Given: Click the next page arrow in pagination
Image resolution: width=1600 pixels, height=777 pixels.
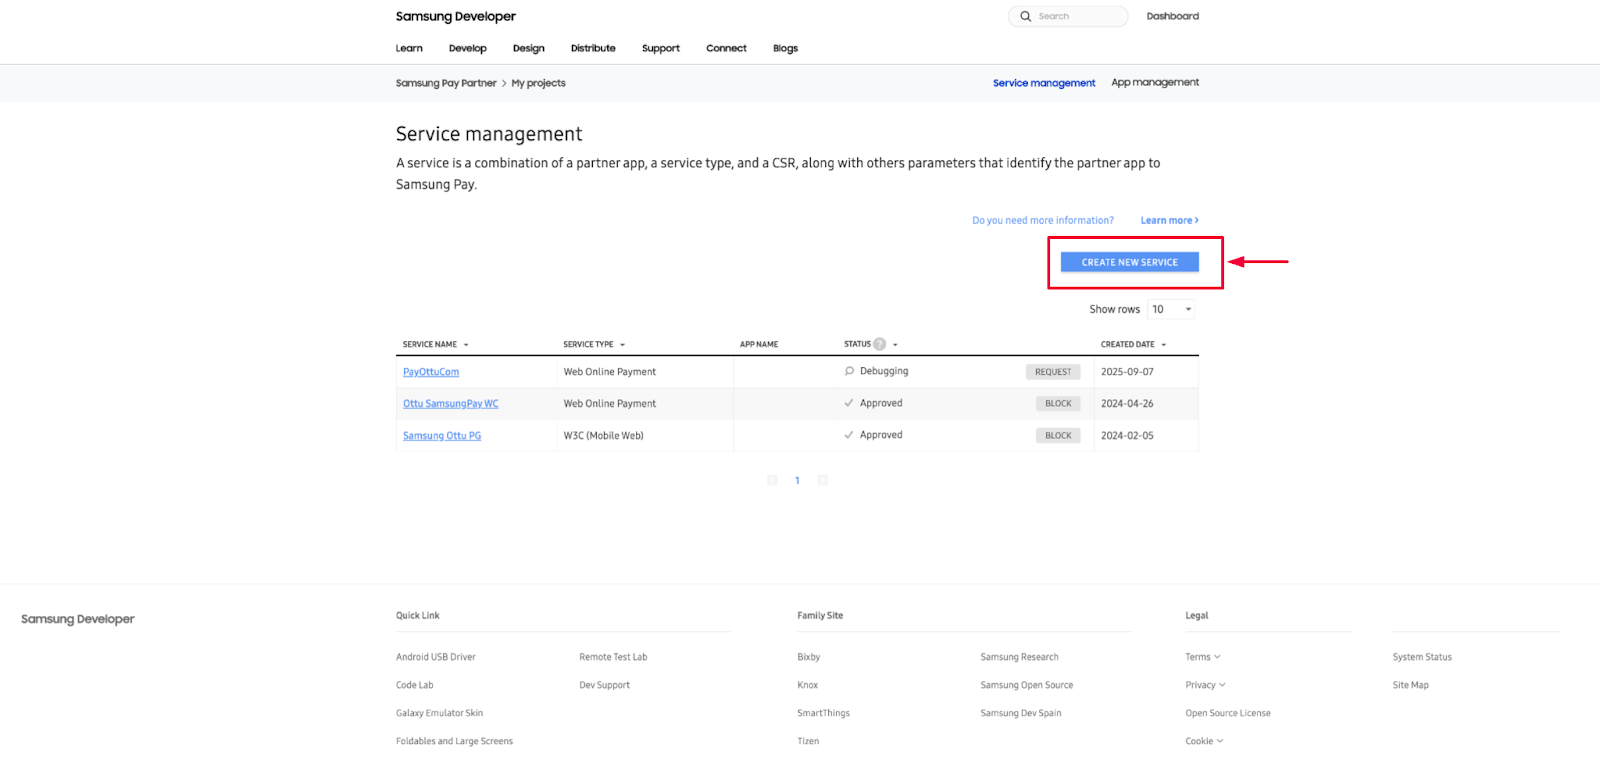Looking at the screenshot, I should point(822,481).
